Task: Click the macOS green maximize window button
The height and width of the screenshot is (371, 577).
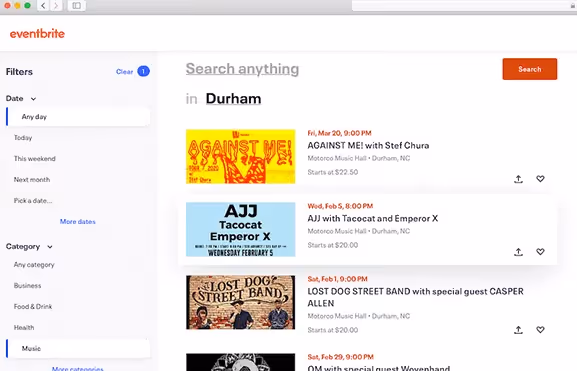Action: pyautogui.click(x=27, y=6)
